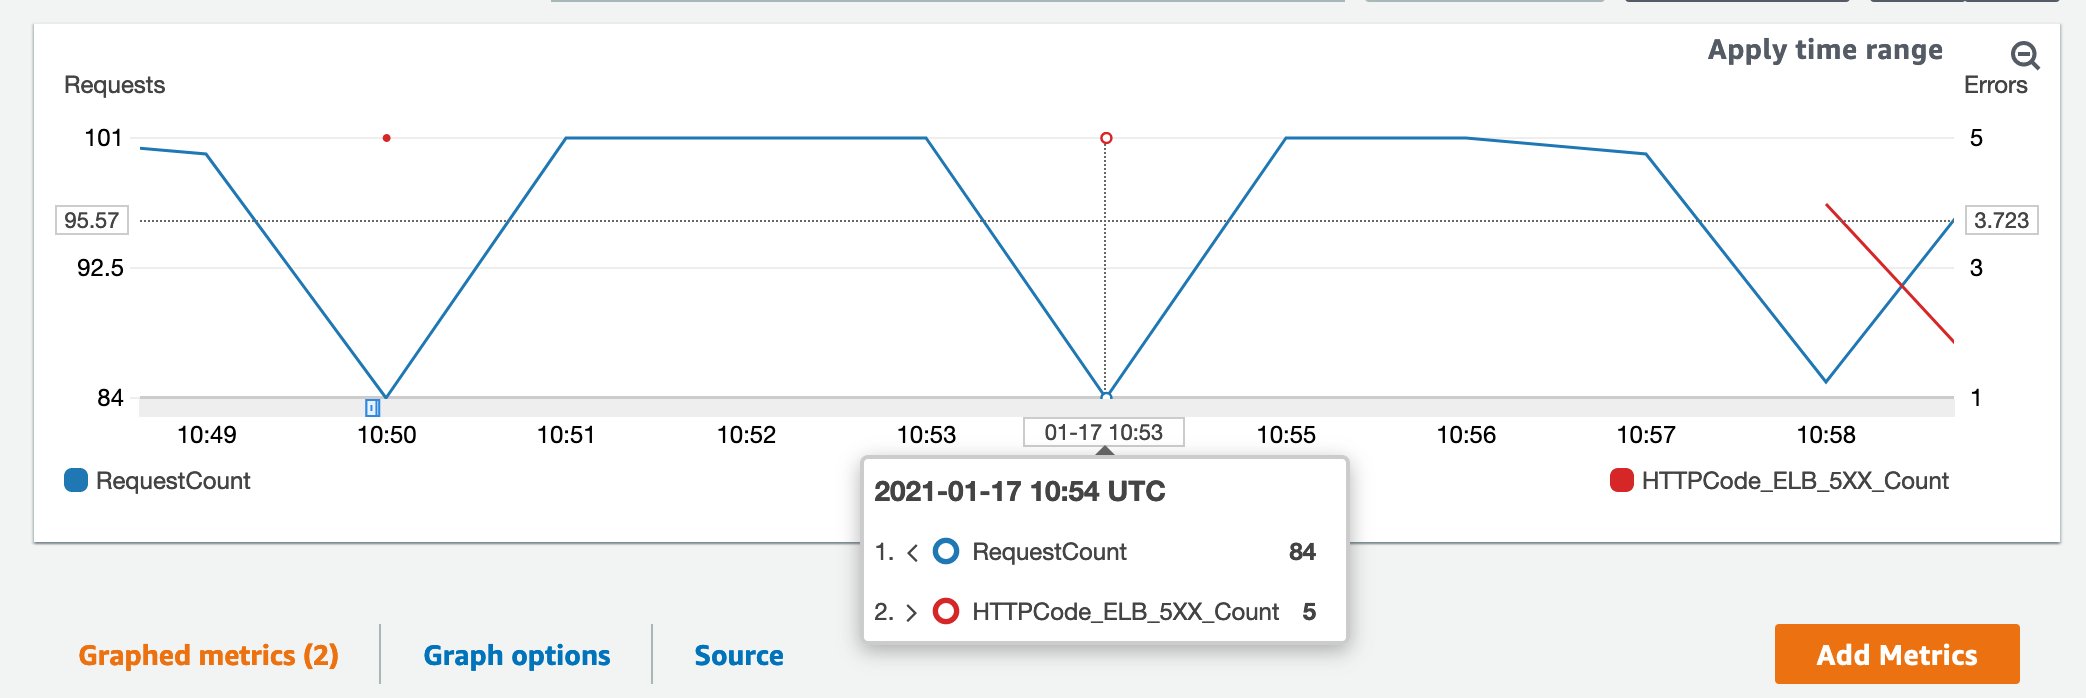Click the RequestCount legend label
The image size is (2086, 698).
[x=173, y=481]
